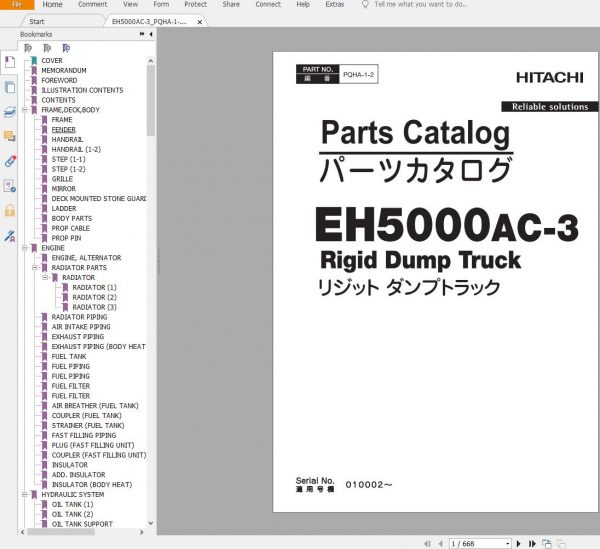Open the Form ribbon tab
600x549 pixels.
(x=161, y=5)
